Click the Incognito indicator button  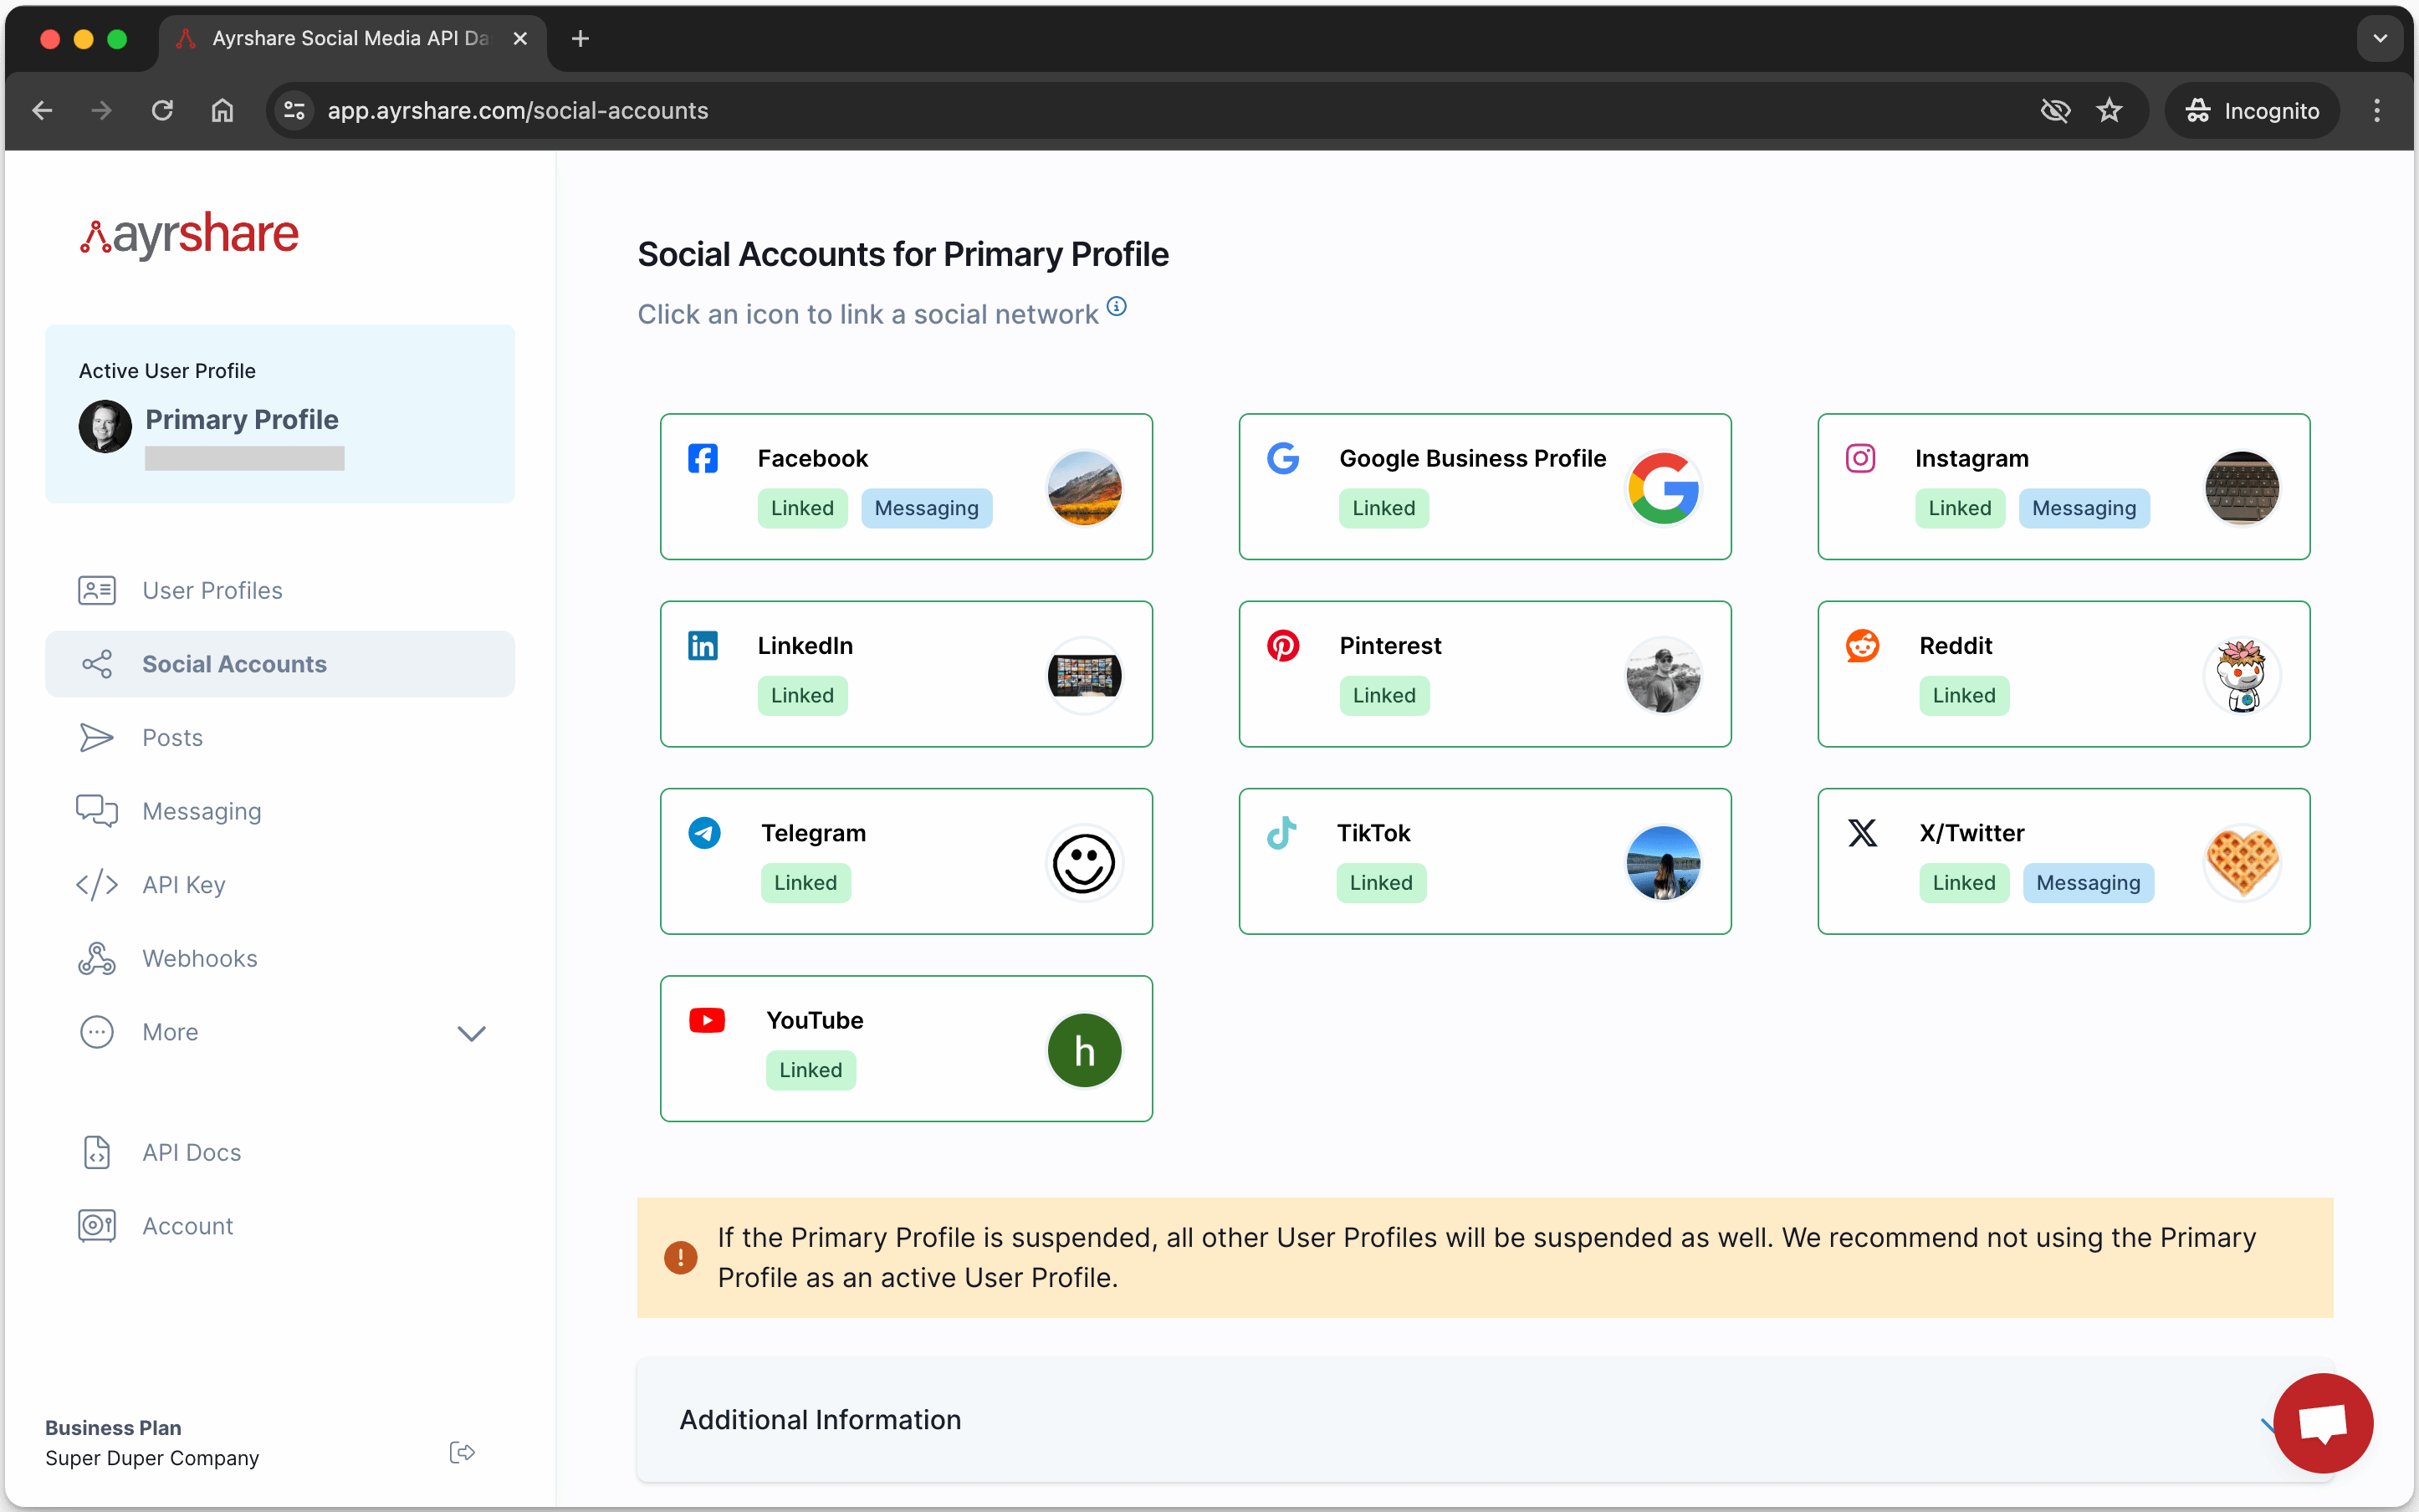2252,110
